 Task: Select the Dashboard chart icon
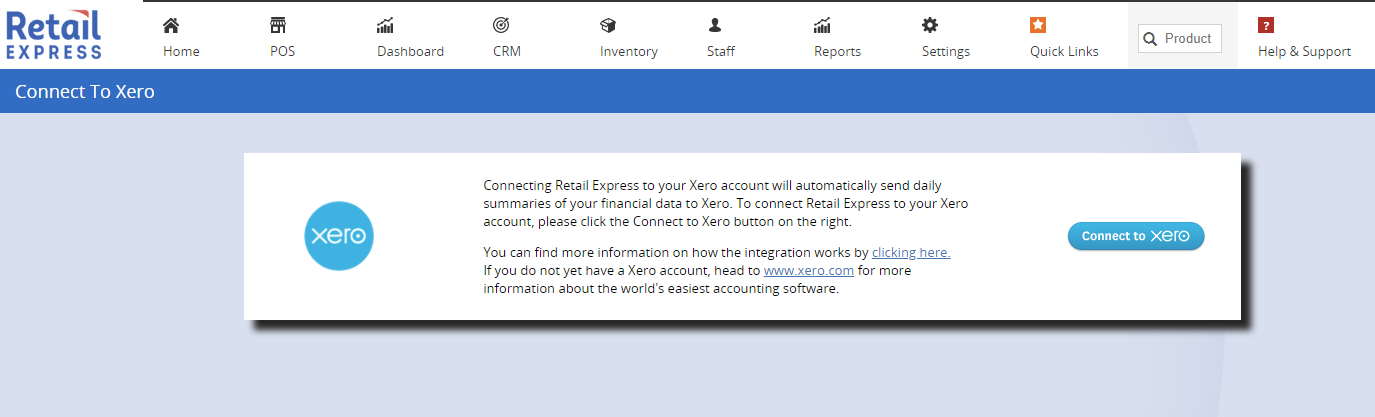pyautogui.click(x=385, y=25)
